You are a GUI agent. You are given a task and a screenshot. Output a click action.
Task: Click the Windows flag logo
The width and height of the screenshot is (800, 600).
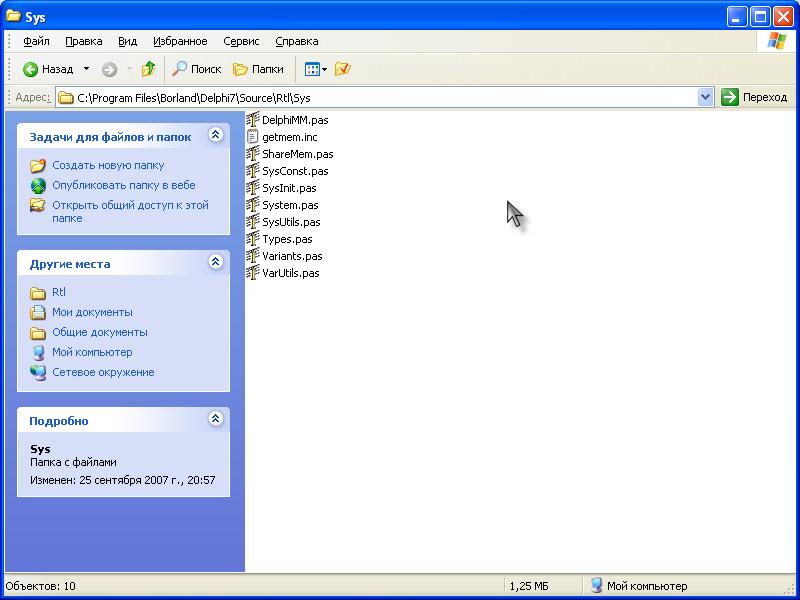pyautogui.click(x=776, y=41)
